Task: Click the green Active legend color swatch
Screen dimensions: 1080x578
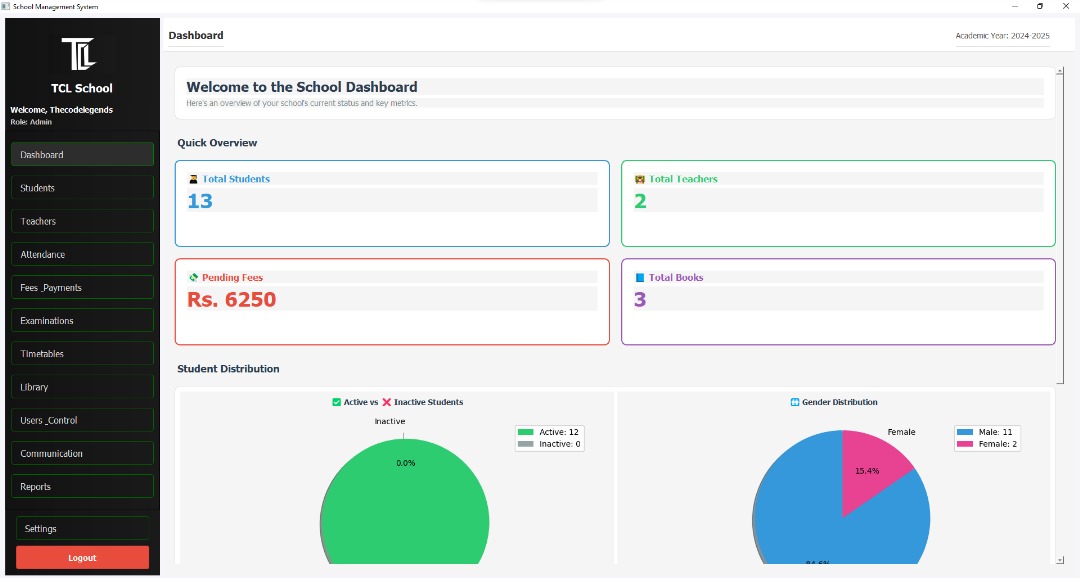Action: tap(526, 432)
